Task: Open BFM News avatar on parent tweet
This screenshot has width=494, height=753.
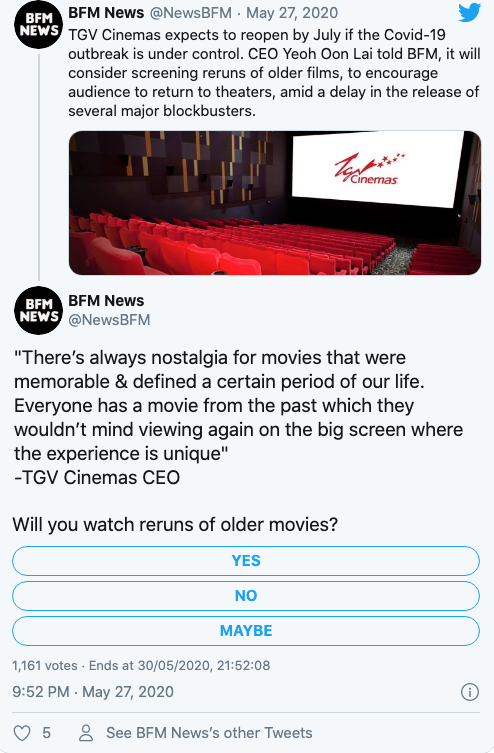Action: click(38, 25)
